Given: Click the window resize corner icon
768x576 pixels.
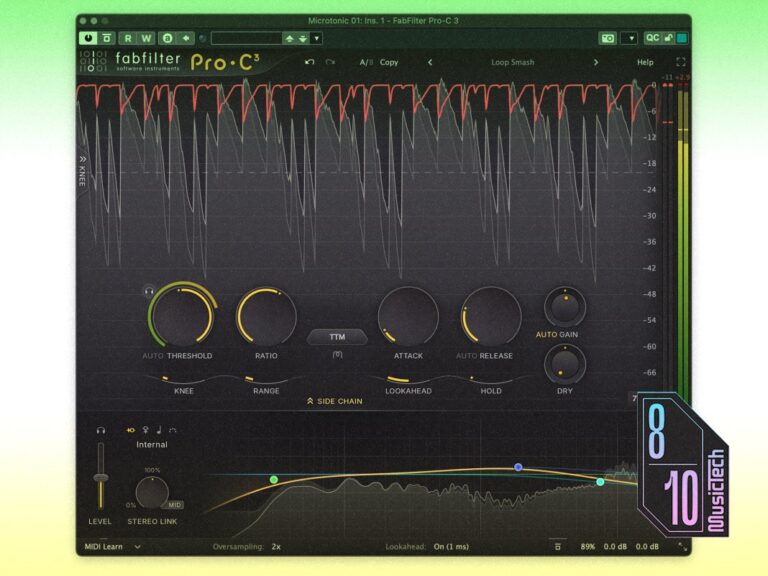Looking at the screenshot, I should tap(682, 547).
